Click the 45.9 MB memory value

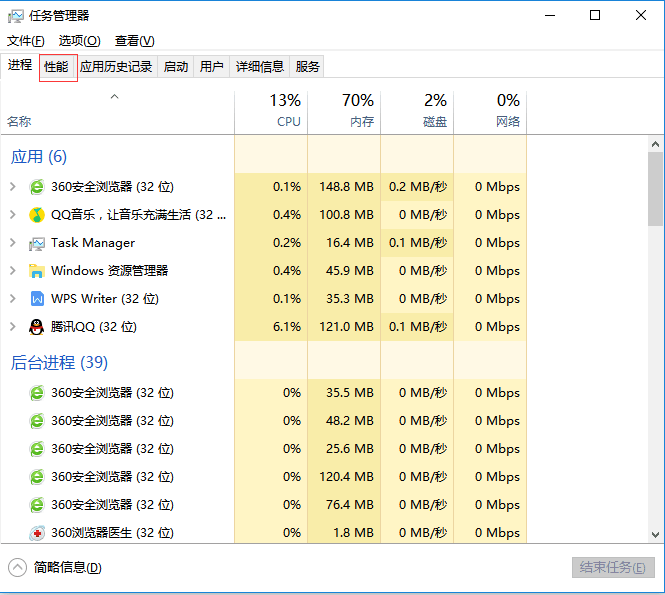pyautogui.click(x=350, y=271)
